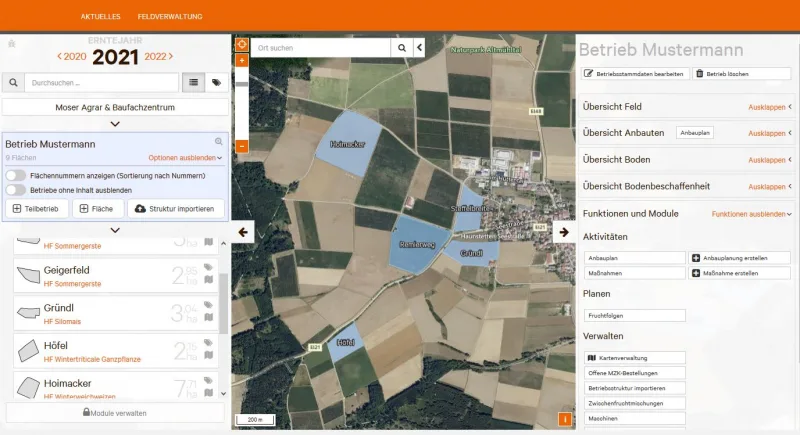Click Maßnahme erstellen button
800x435 pixels.
pyautogui.click(x=739, y=273)
